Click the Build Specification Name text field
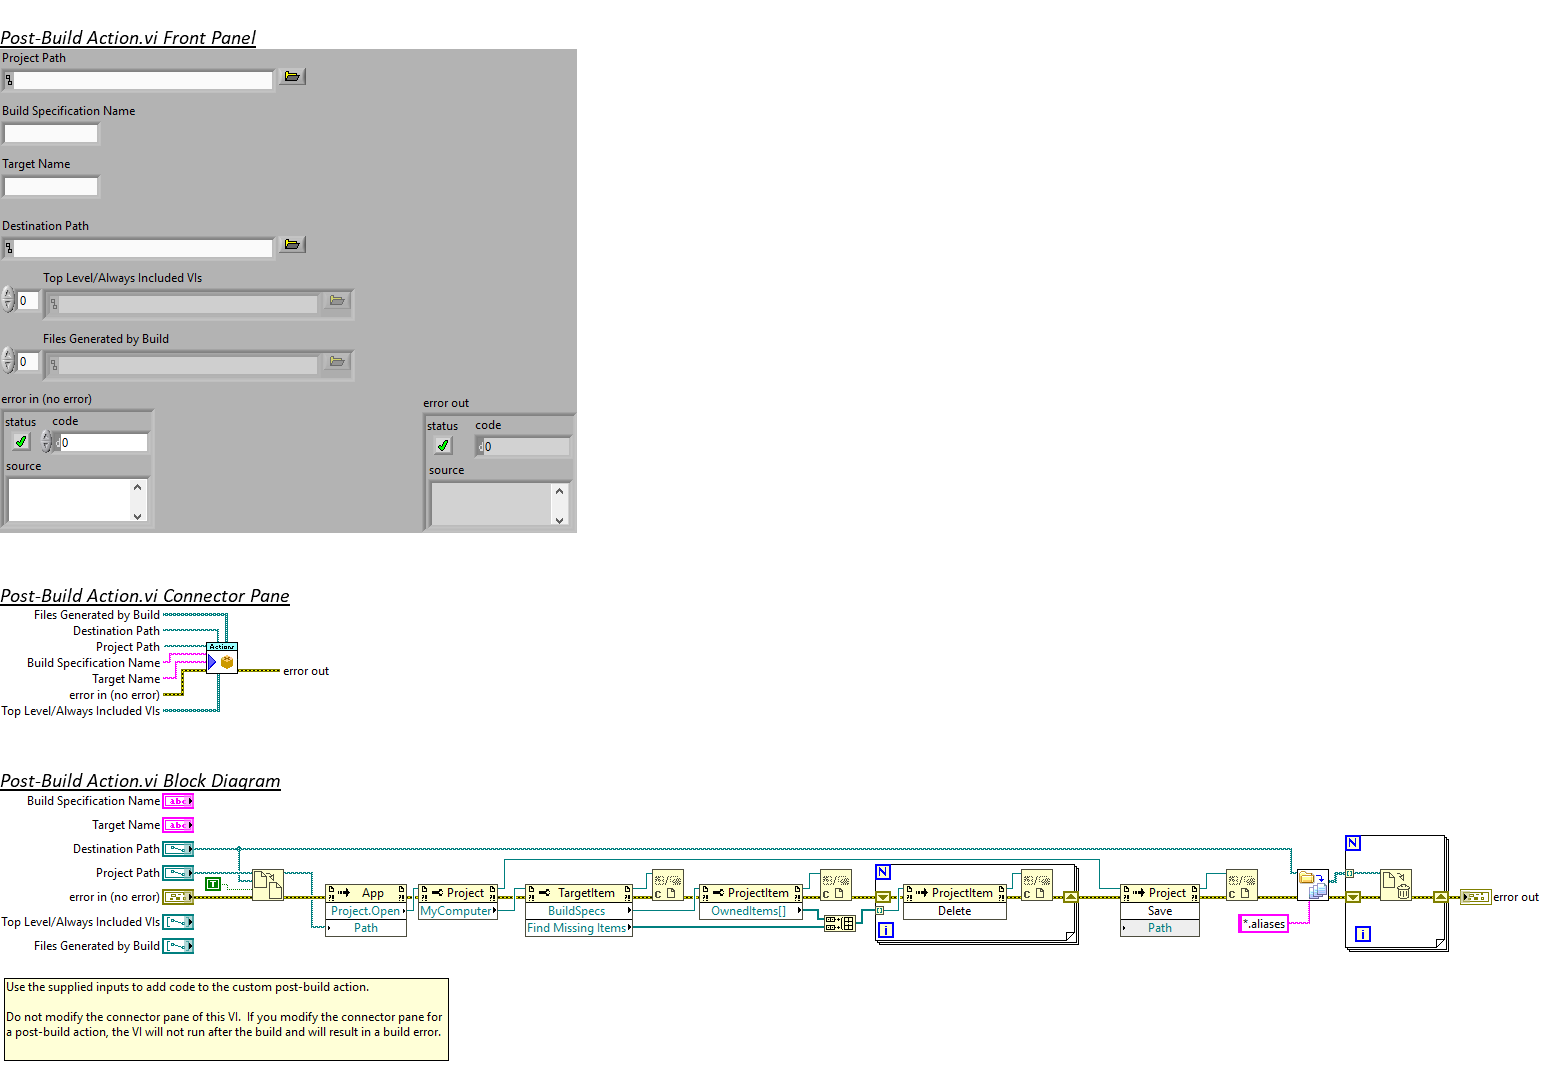Image resolution: width=1541 pixels, height=1089 pixels. (51, 133)
